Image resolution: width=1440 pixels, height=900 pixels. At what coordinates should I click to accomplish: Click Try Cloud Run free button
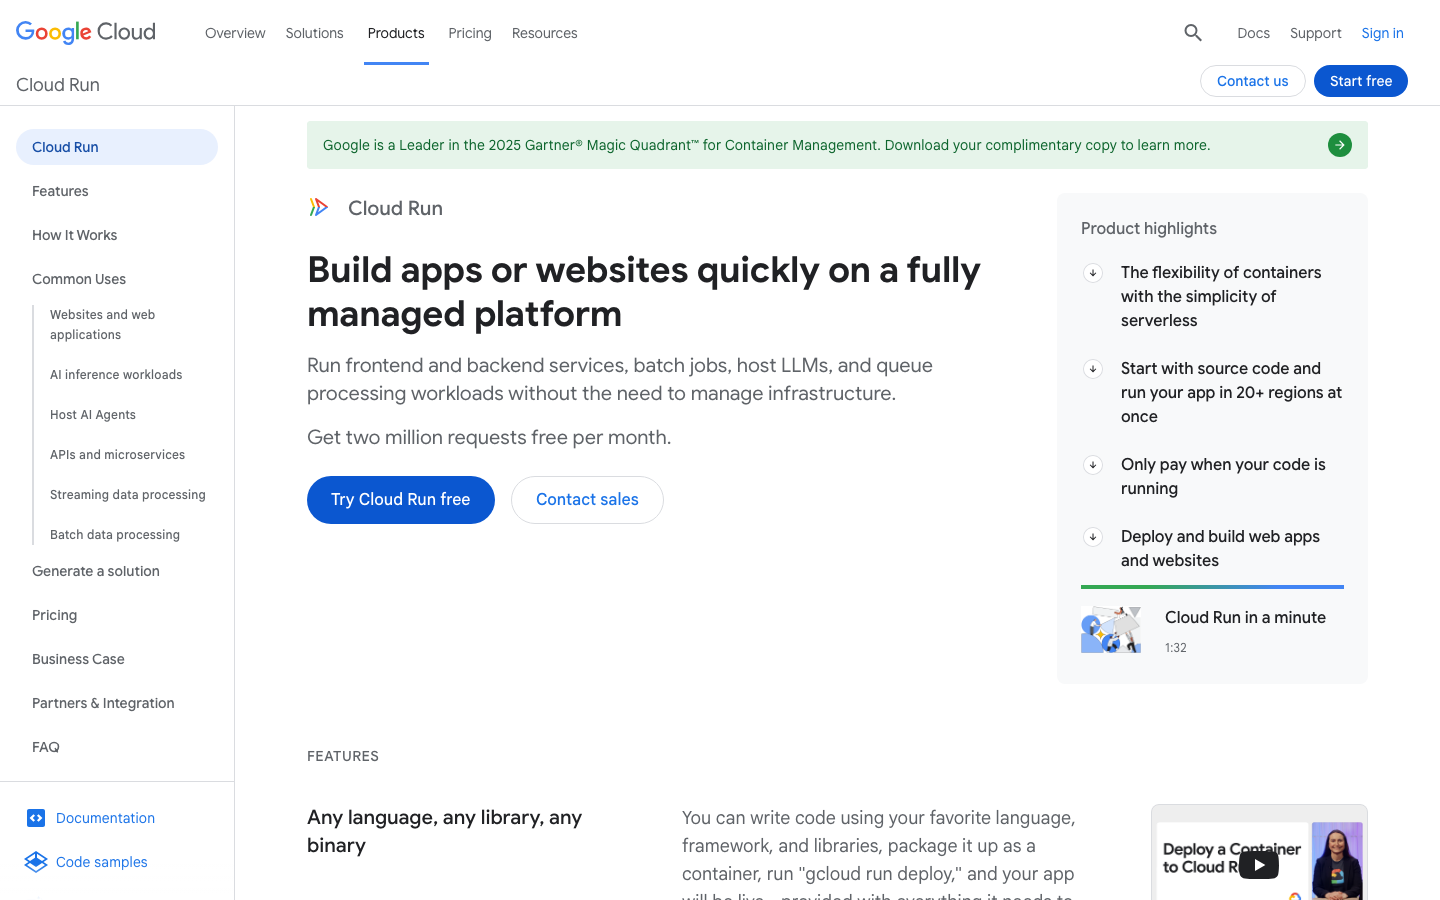(x=401, y=500)
